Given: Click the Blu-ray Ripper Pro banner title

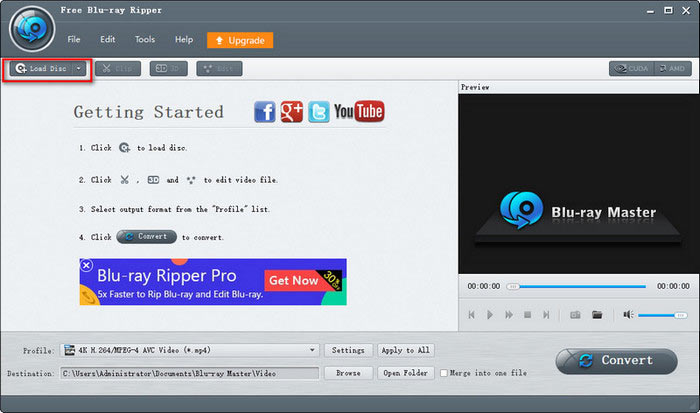Looking at the screenshot, I should (167, 276).
